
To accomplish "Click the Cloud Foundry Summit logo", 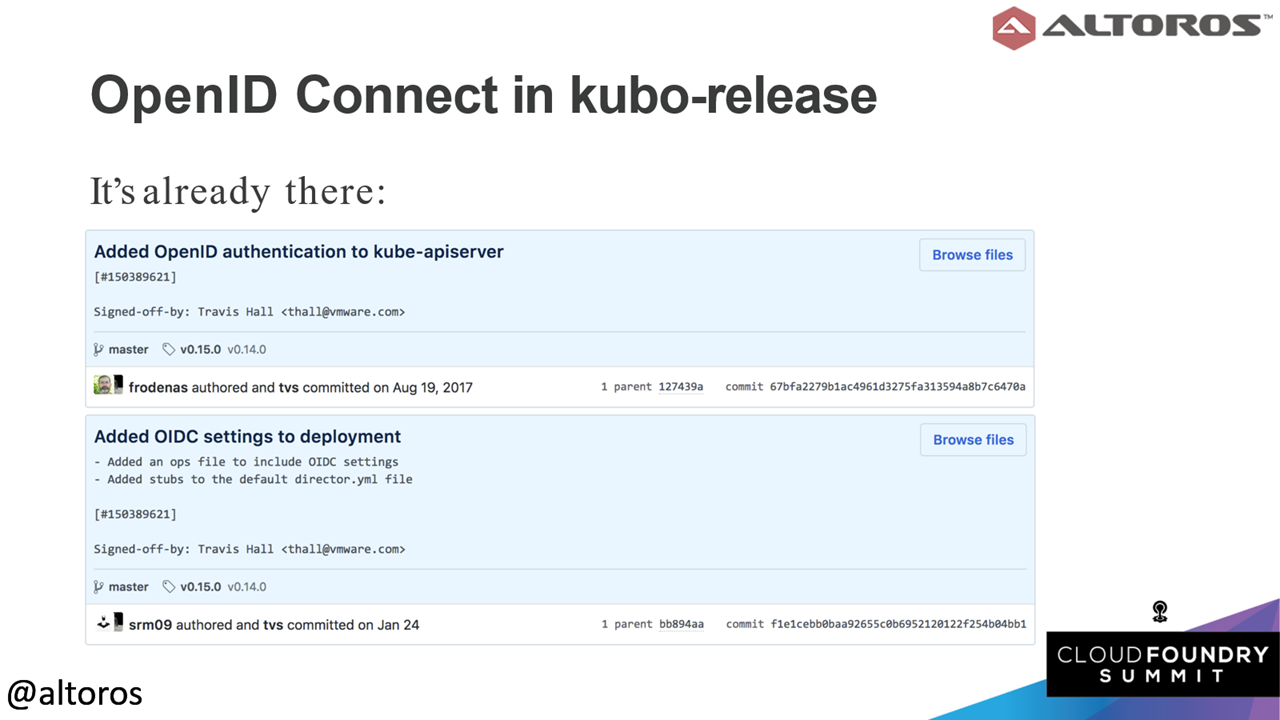I will [1163, 664].
